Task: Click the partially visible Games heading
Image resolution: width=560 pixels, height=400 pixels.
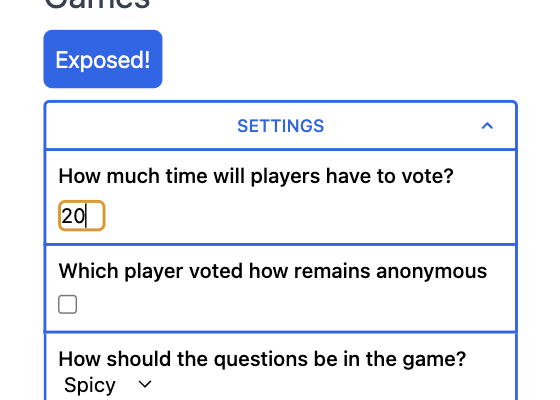Action: coord(97,4)
